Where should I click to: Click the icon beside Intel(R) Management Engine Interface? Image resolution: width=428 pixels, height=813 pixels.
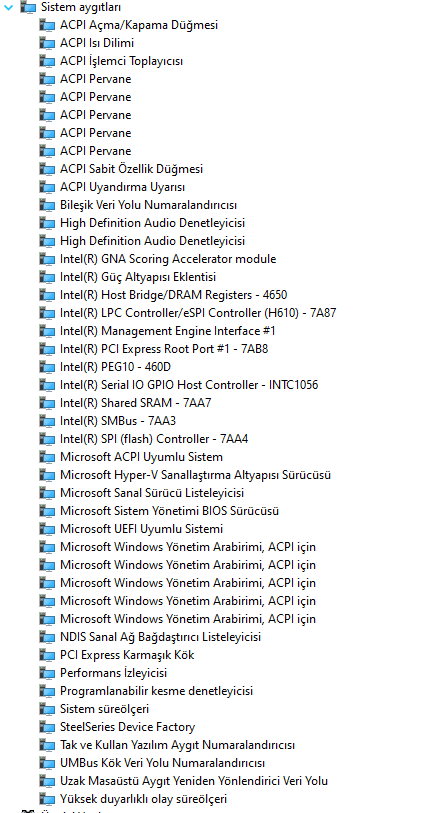tap(47, 331)
